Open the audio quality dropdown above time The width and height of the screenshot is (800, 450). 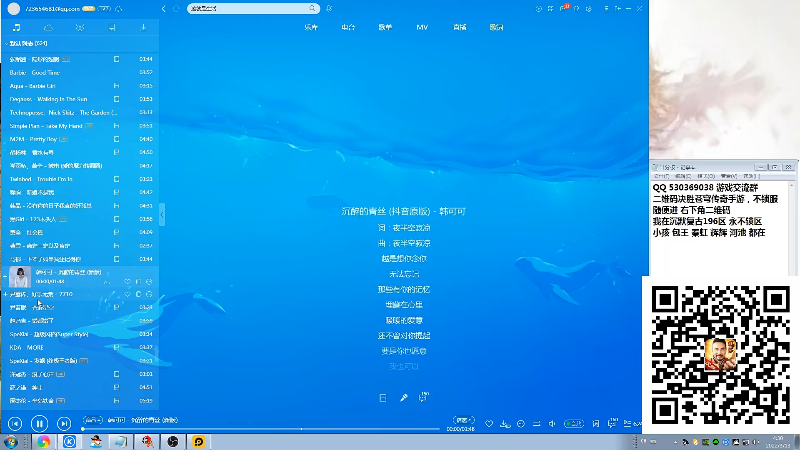pos(463,420)
